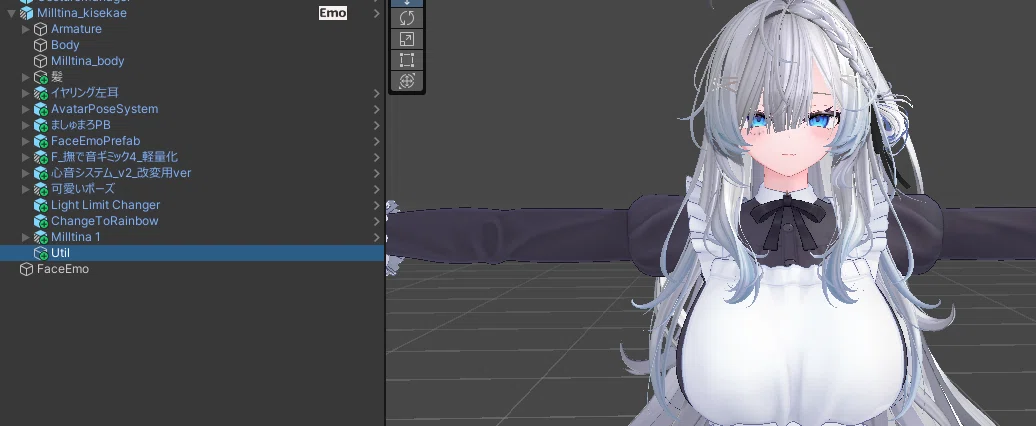Open prefab arrow for ましゅまろPB
The width and height of the screenshot is (1036, 426).
point(376,125)
